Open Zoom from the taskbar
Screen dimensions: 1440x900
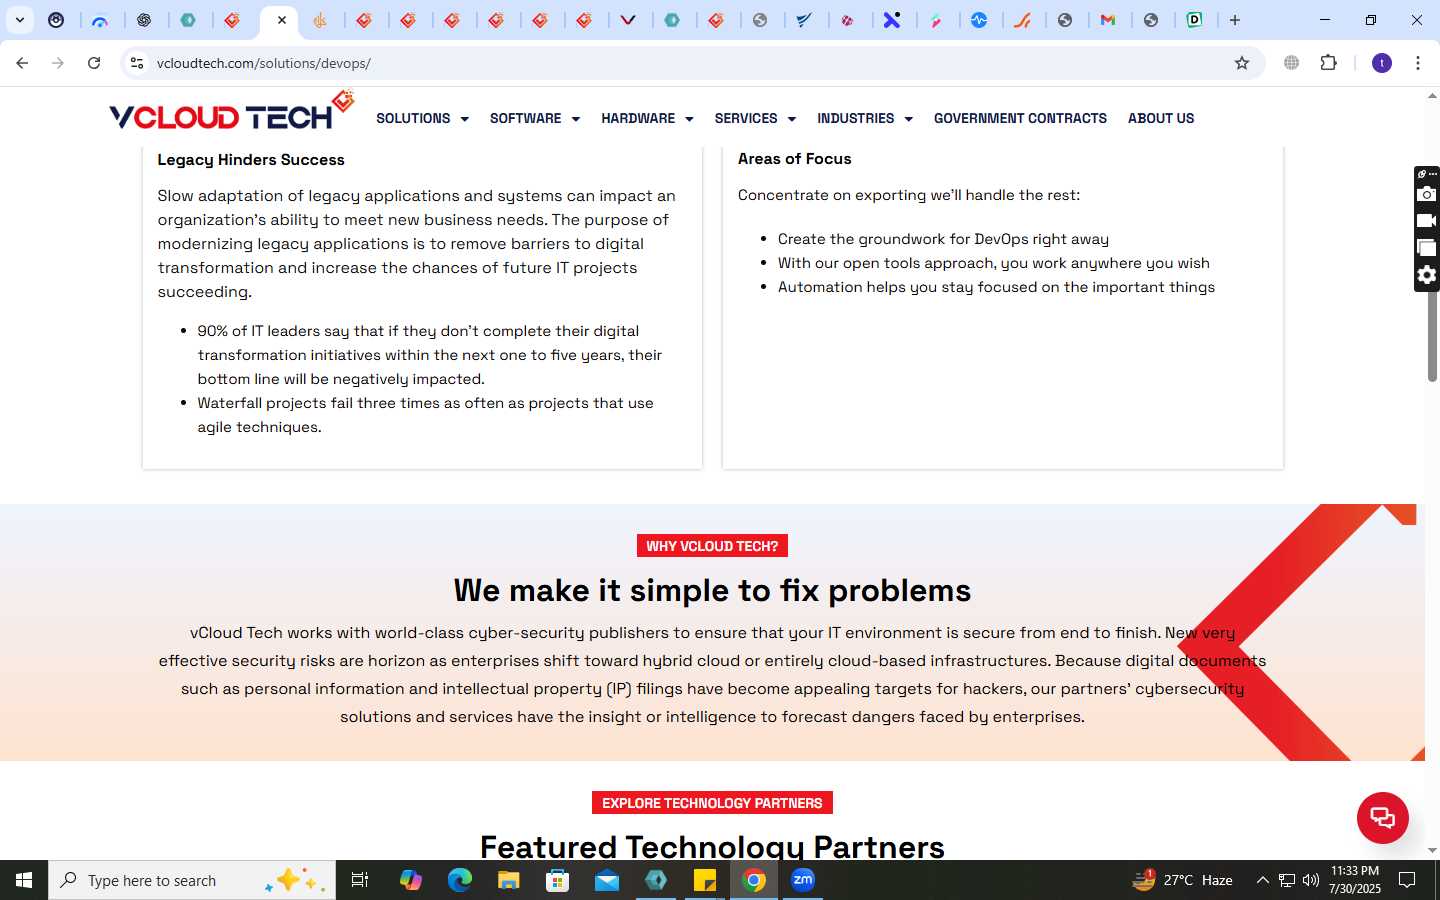pos(803,880)
